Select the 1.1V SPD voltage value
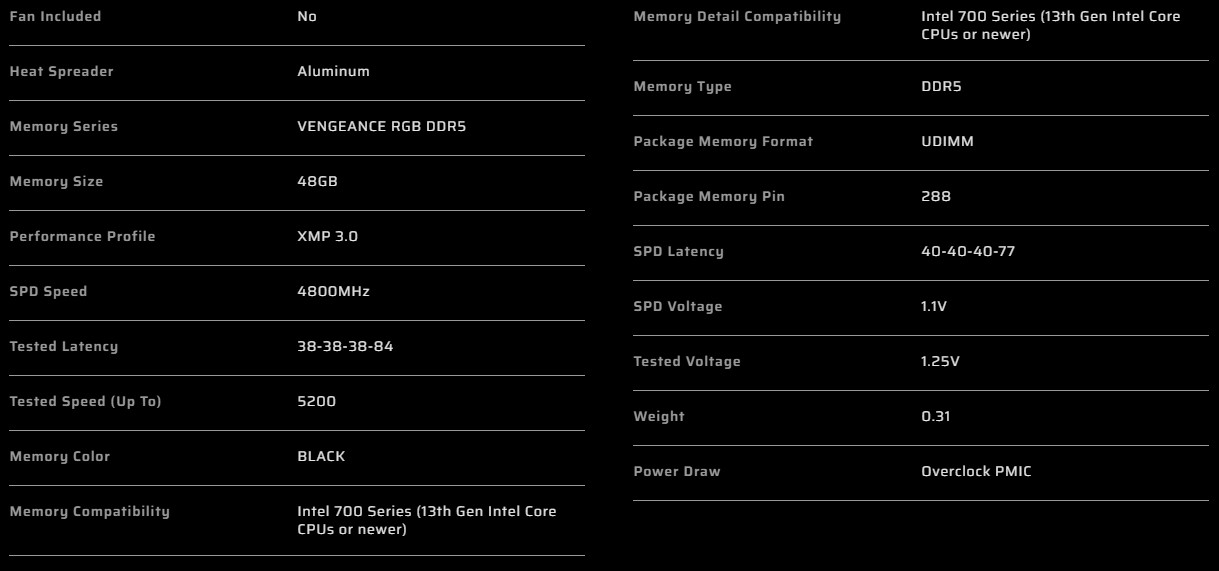The height and width of the screenshot is (571, 1219). click(934, 307)
